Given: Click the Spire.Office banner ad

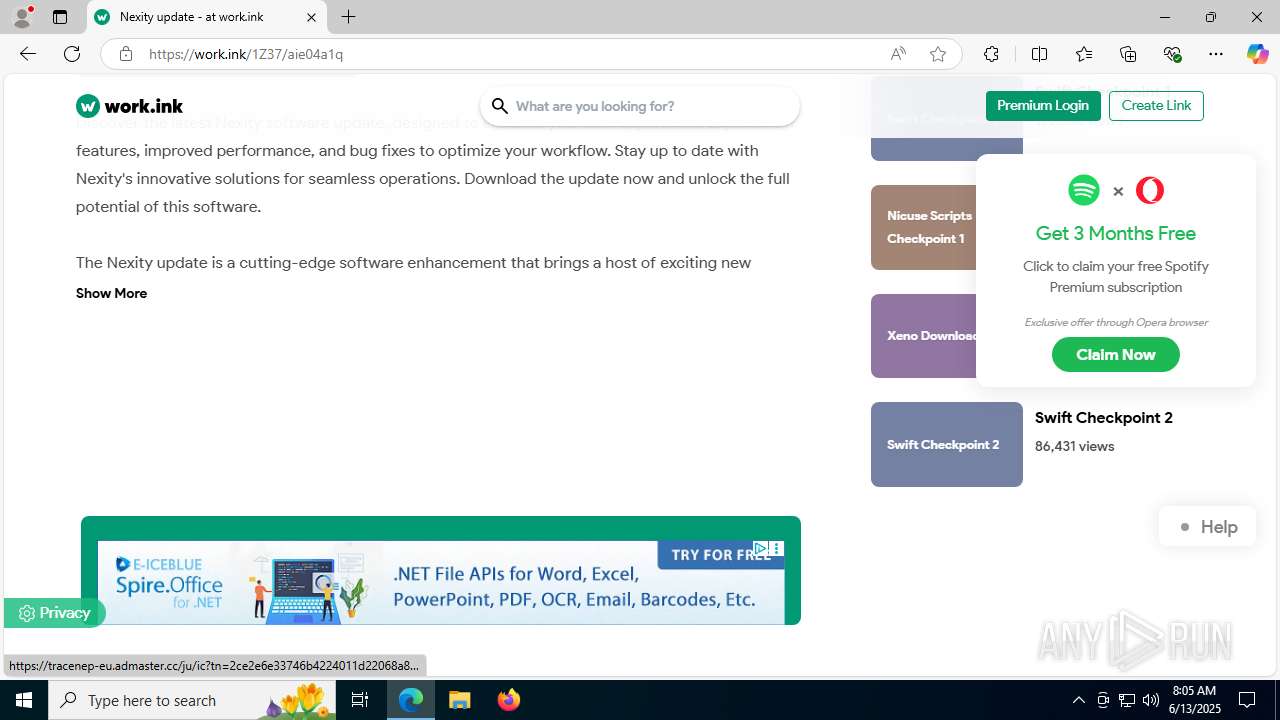Looking at the screenshot, I should 441,583.
